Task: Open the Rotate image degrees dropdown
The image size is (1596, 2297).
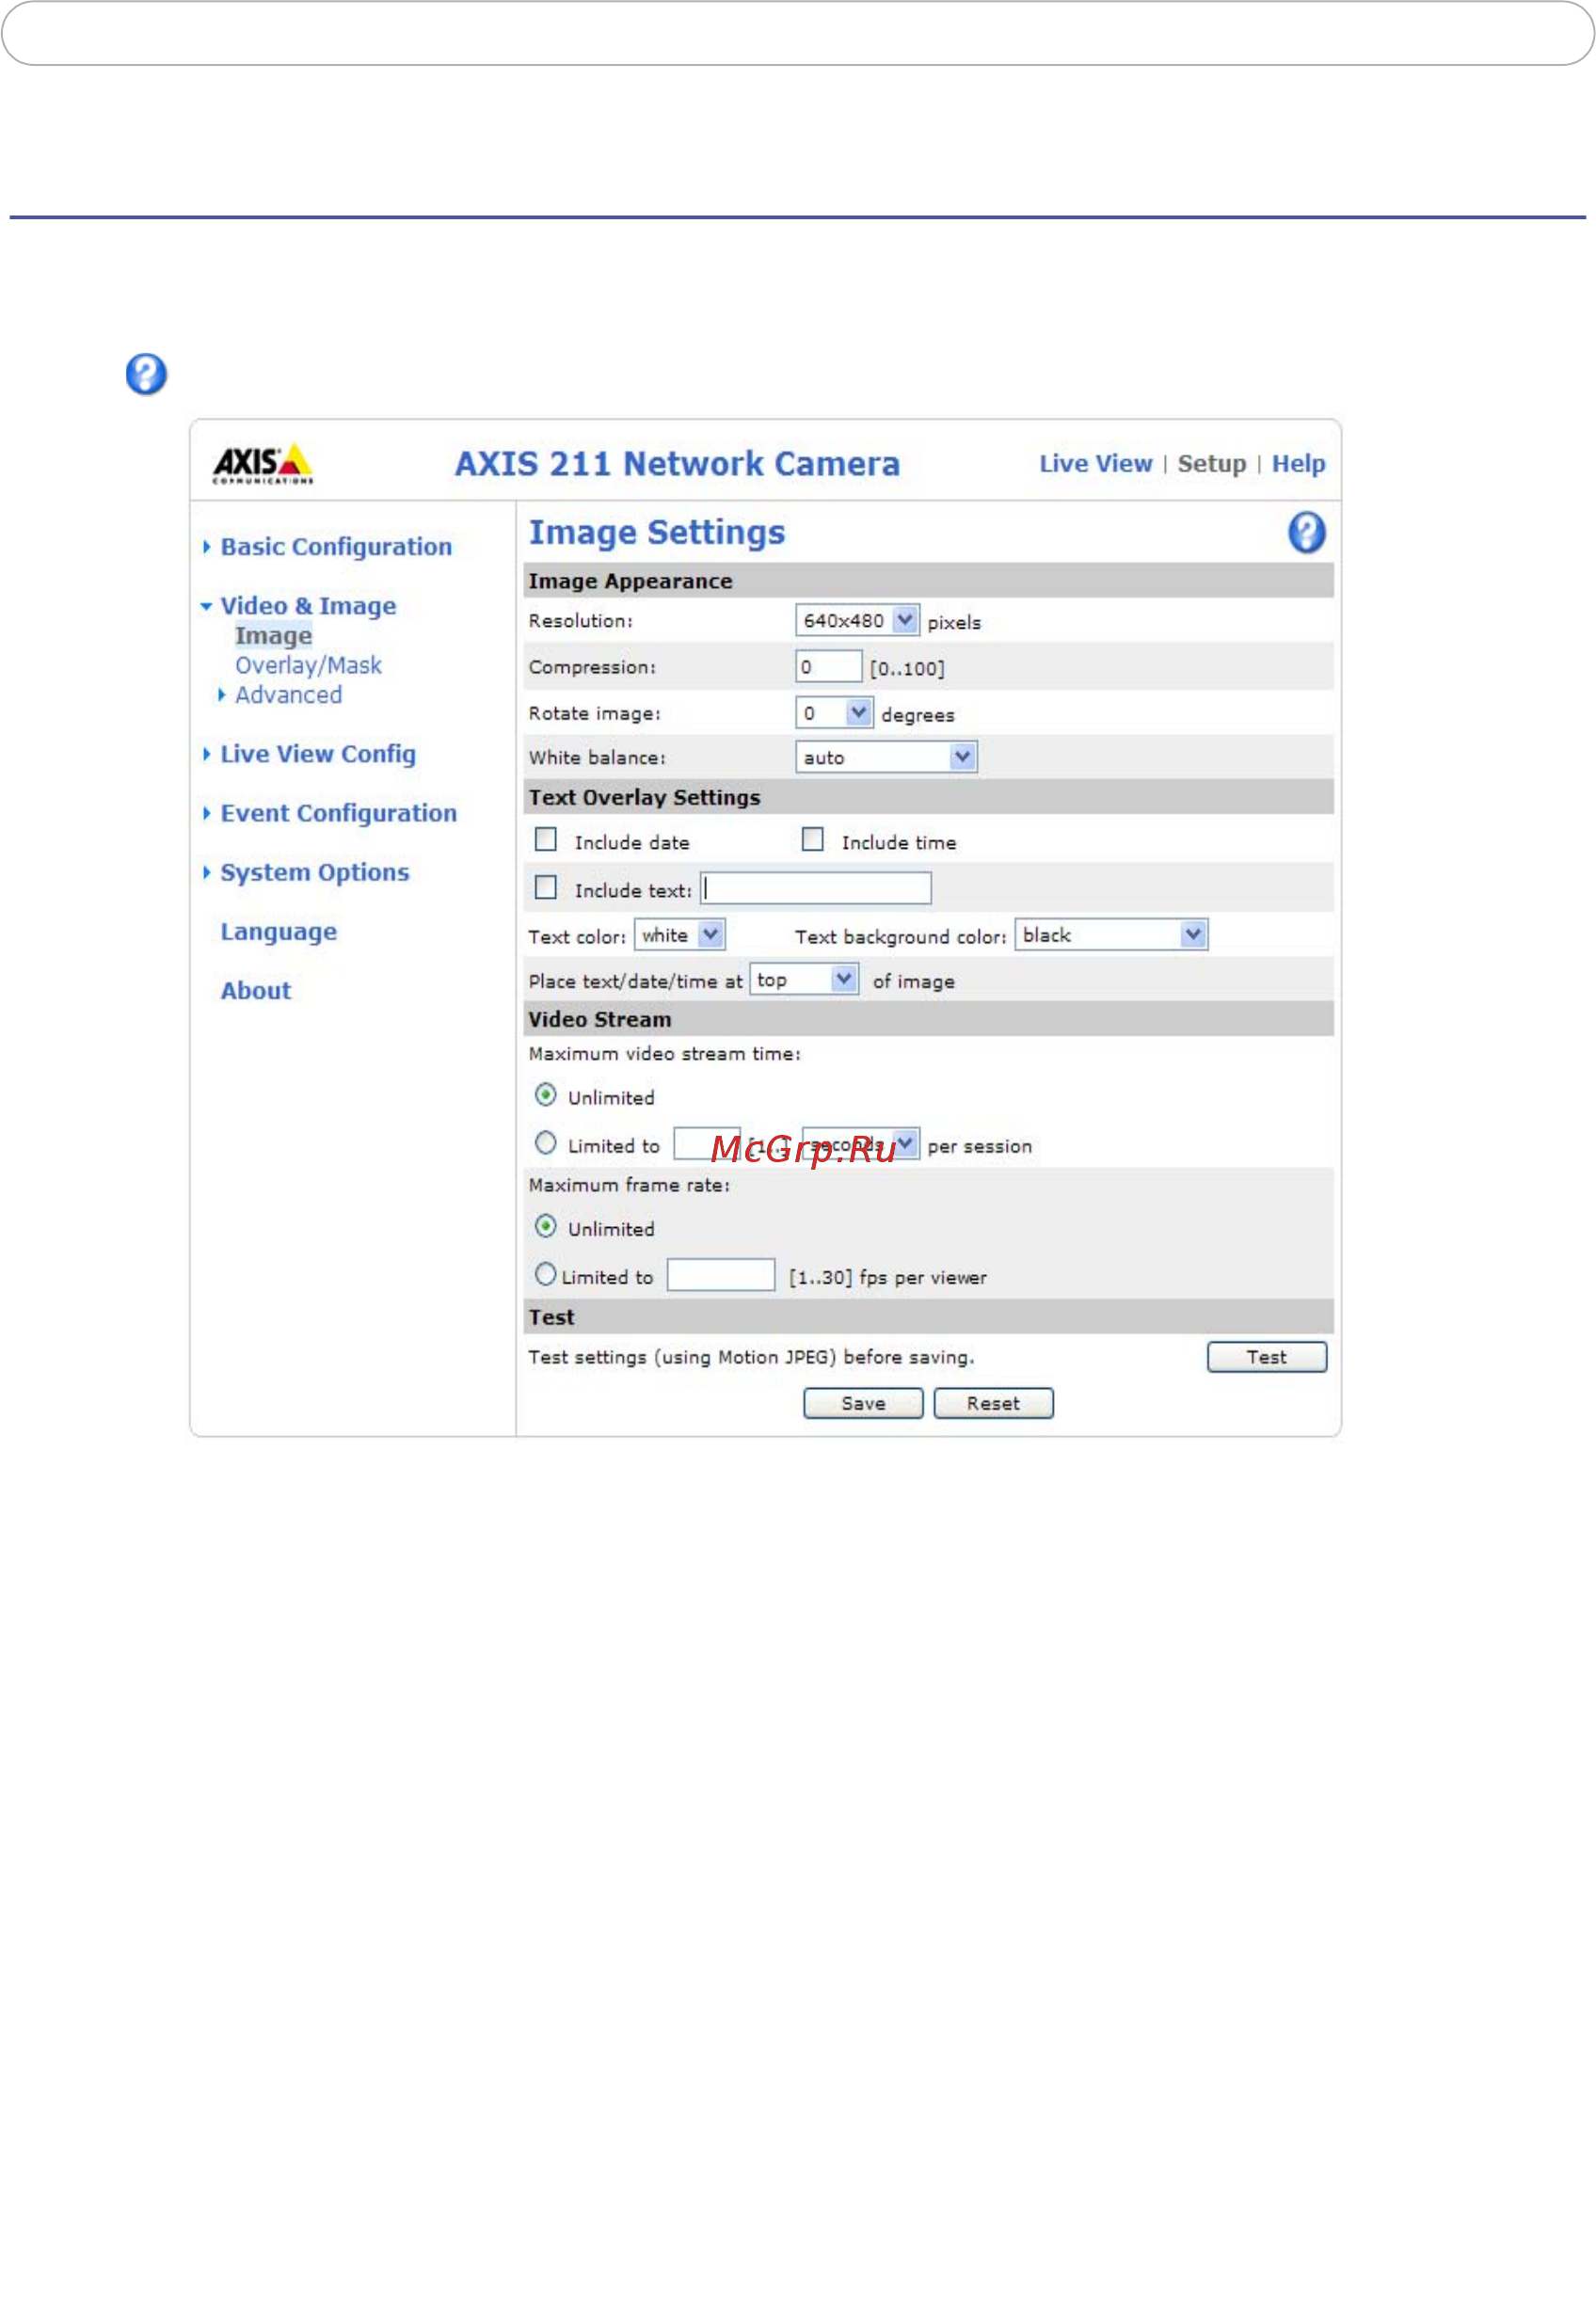Action: [x=834, y=713]
